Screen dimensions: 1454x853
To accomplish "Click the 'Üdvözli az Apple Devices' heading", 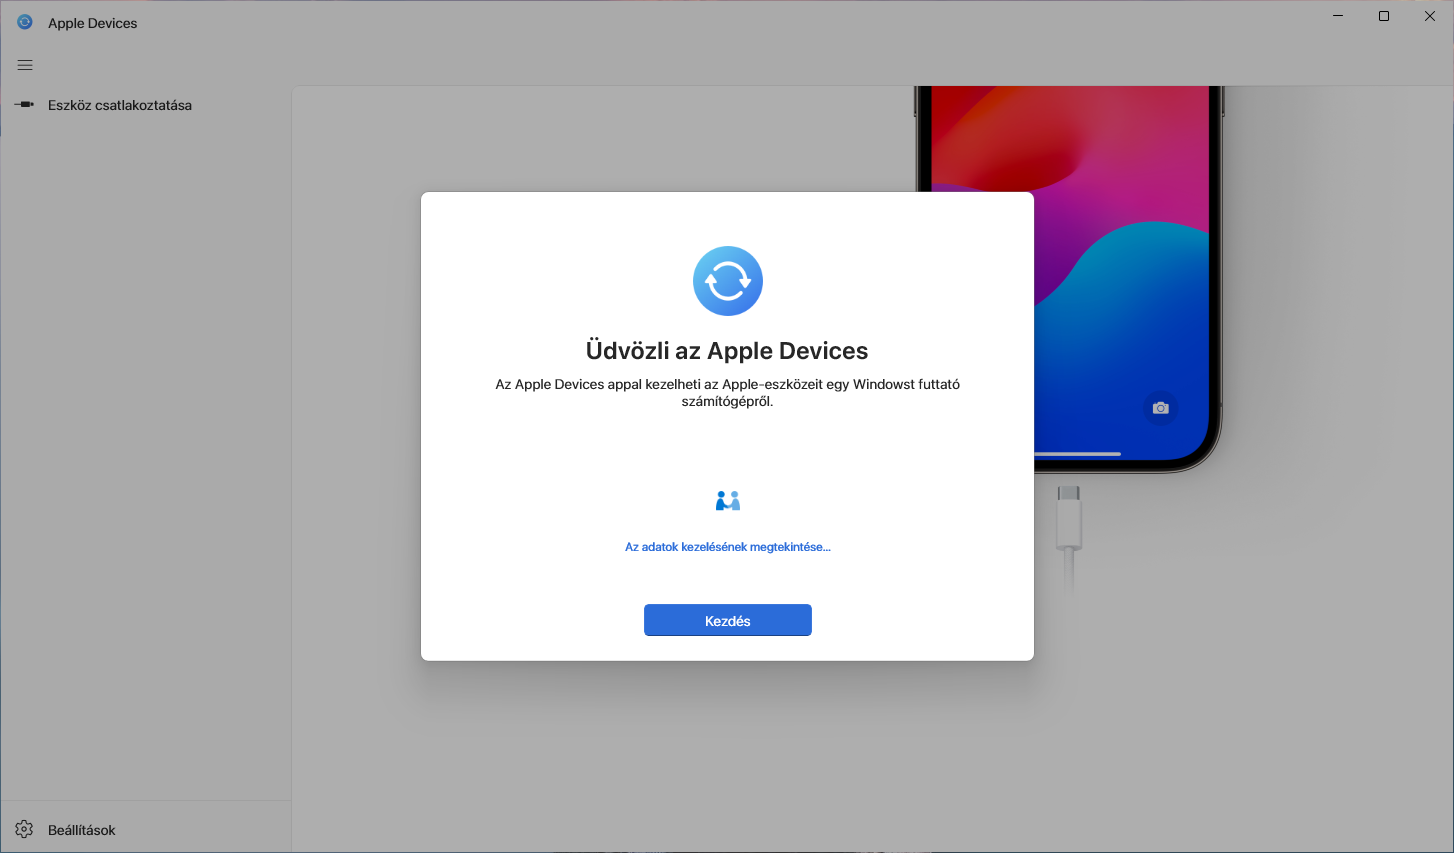I will click(x=727, y=351).
